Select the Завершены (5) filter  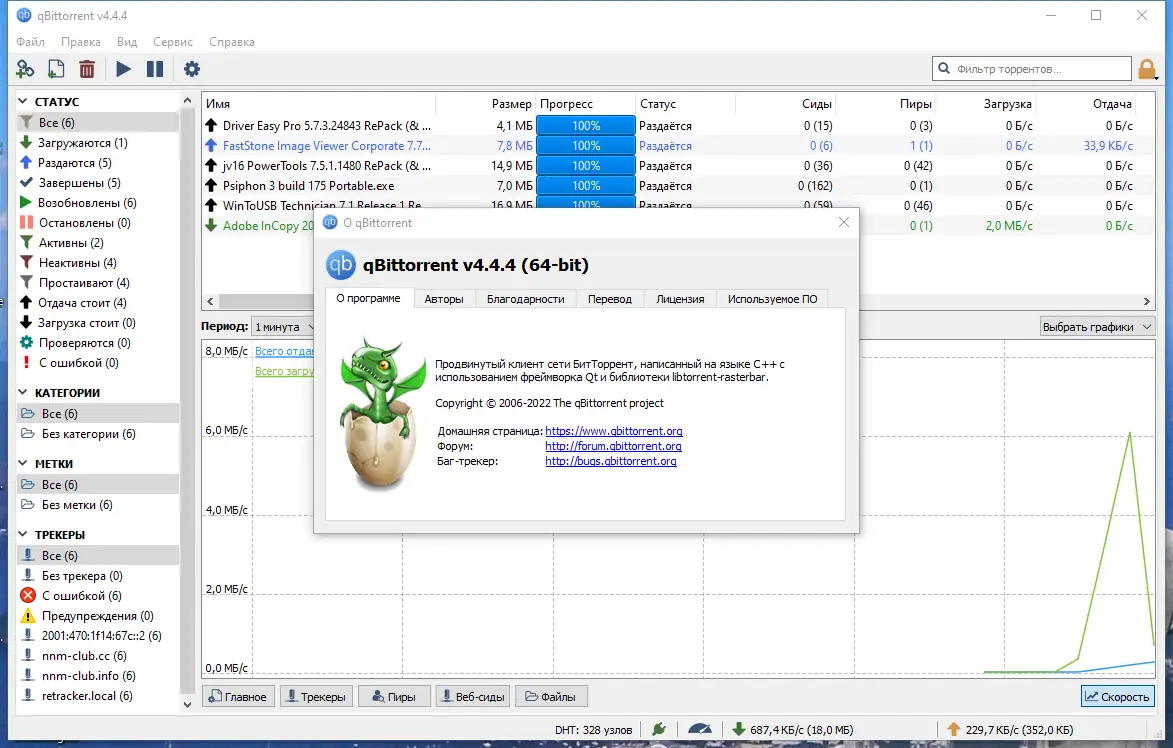(79, 183)
